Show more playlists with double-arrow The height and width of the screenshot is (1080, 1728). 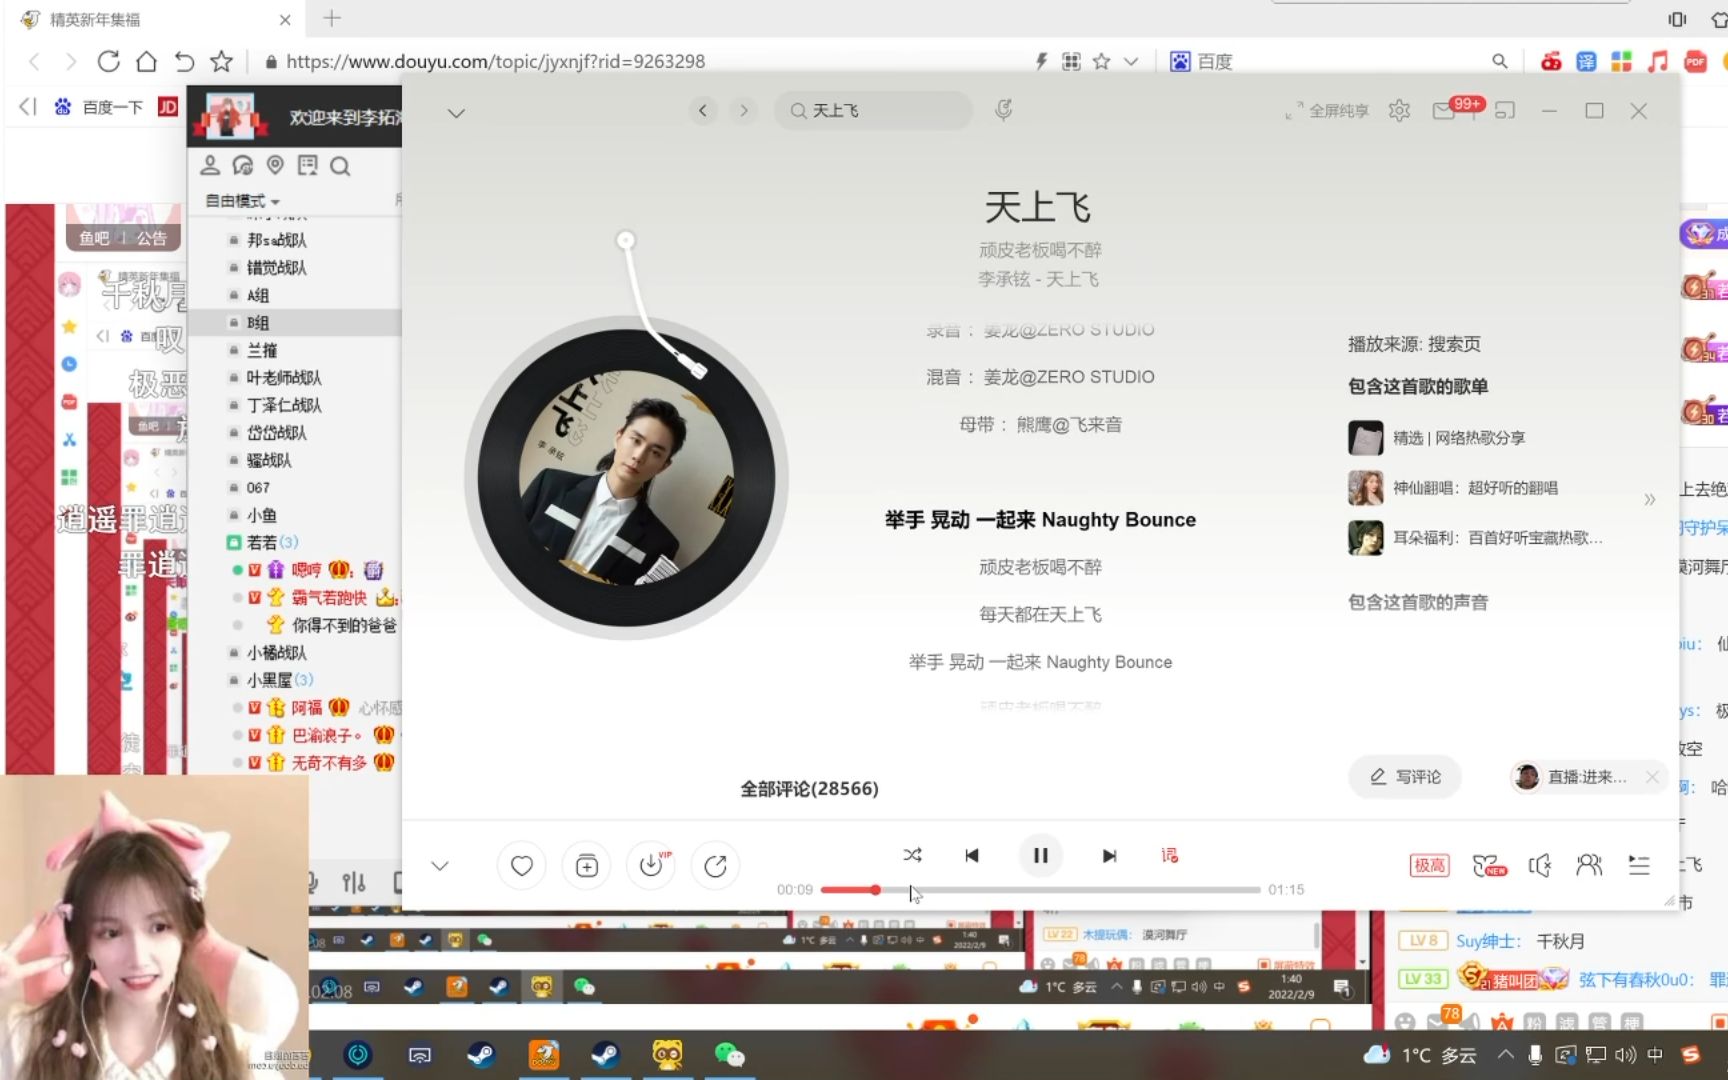click(x=1649, y=499)
